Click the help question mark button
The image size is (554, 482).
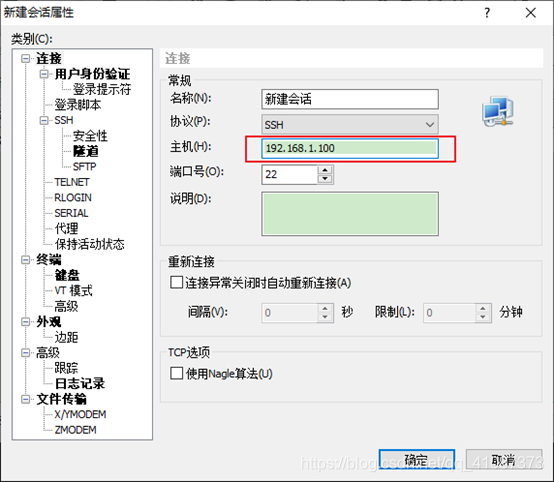[x=487, y=13]
